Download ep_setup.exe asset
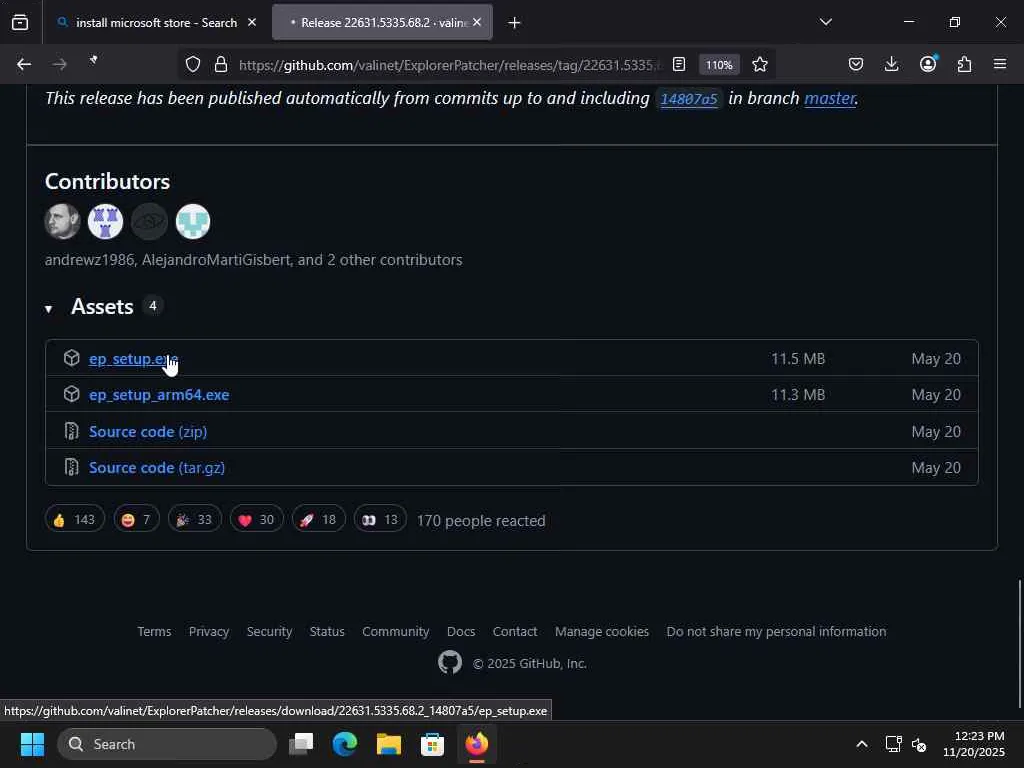 click(x=133, y=359)
